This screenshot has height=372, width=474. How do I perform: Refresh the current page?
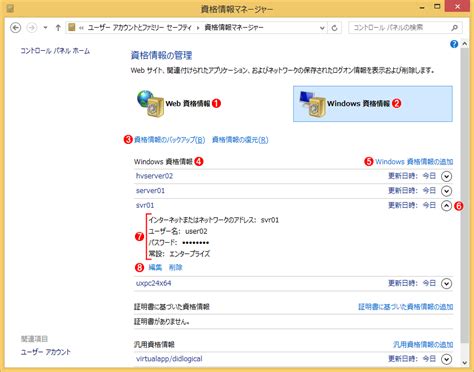(x=334, y=28)
